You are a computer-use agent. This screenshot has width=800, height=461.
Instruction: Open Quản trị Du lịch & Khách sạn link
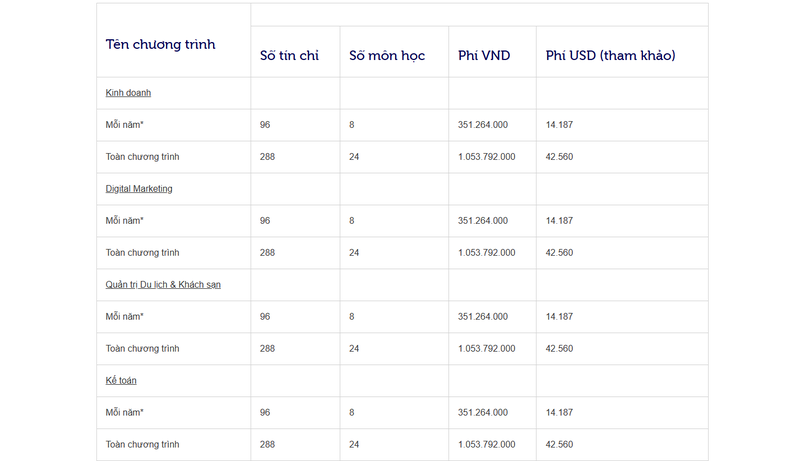163,285
